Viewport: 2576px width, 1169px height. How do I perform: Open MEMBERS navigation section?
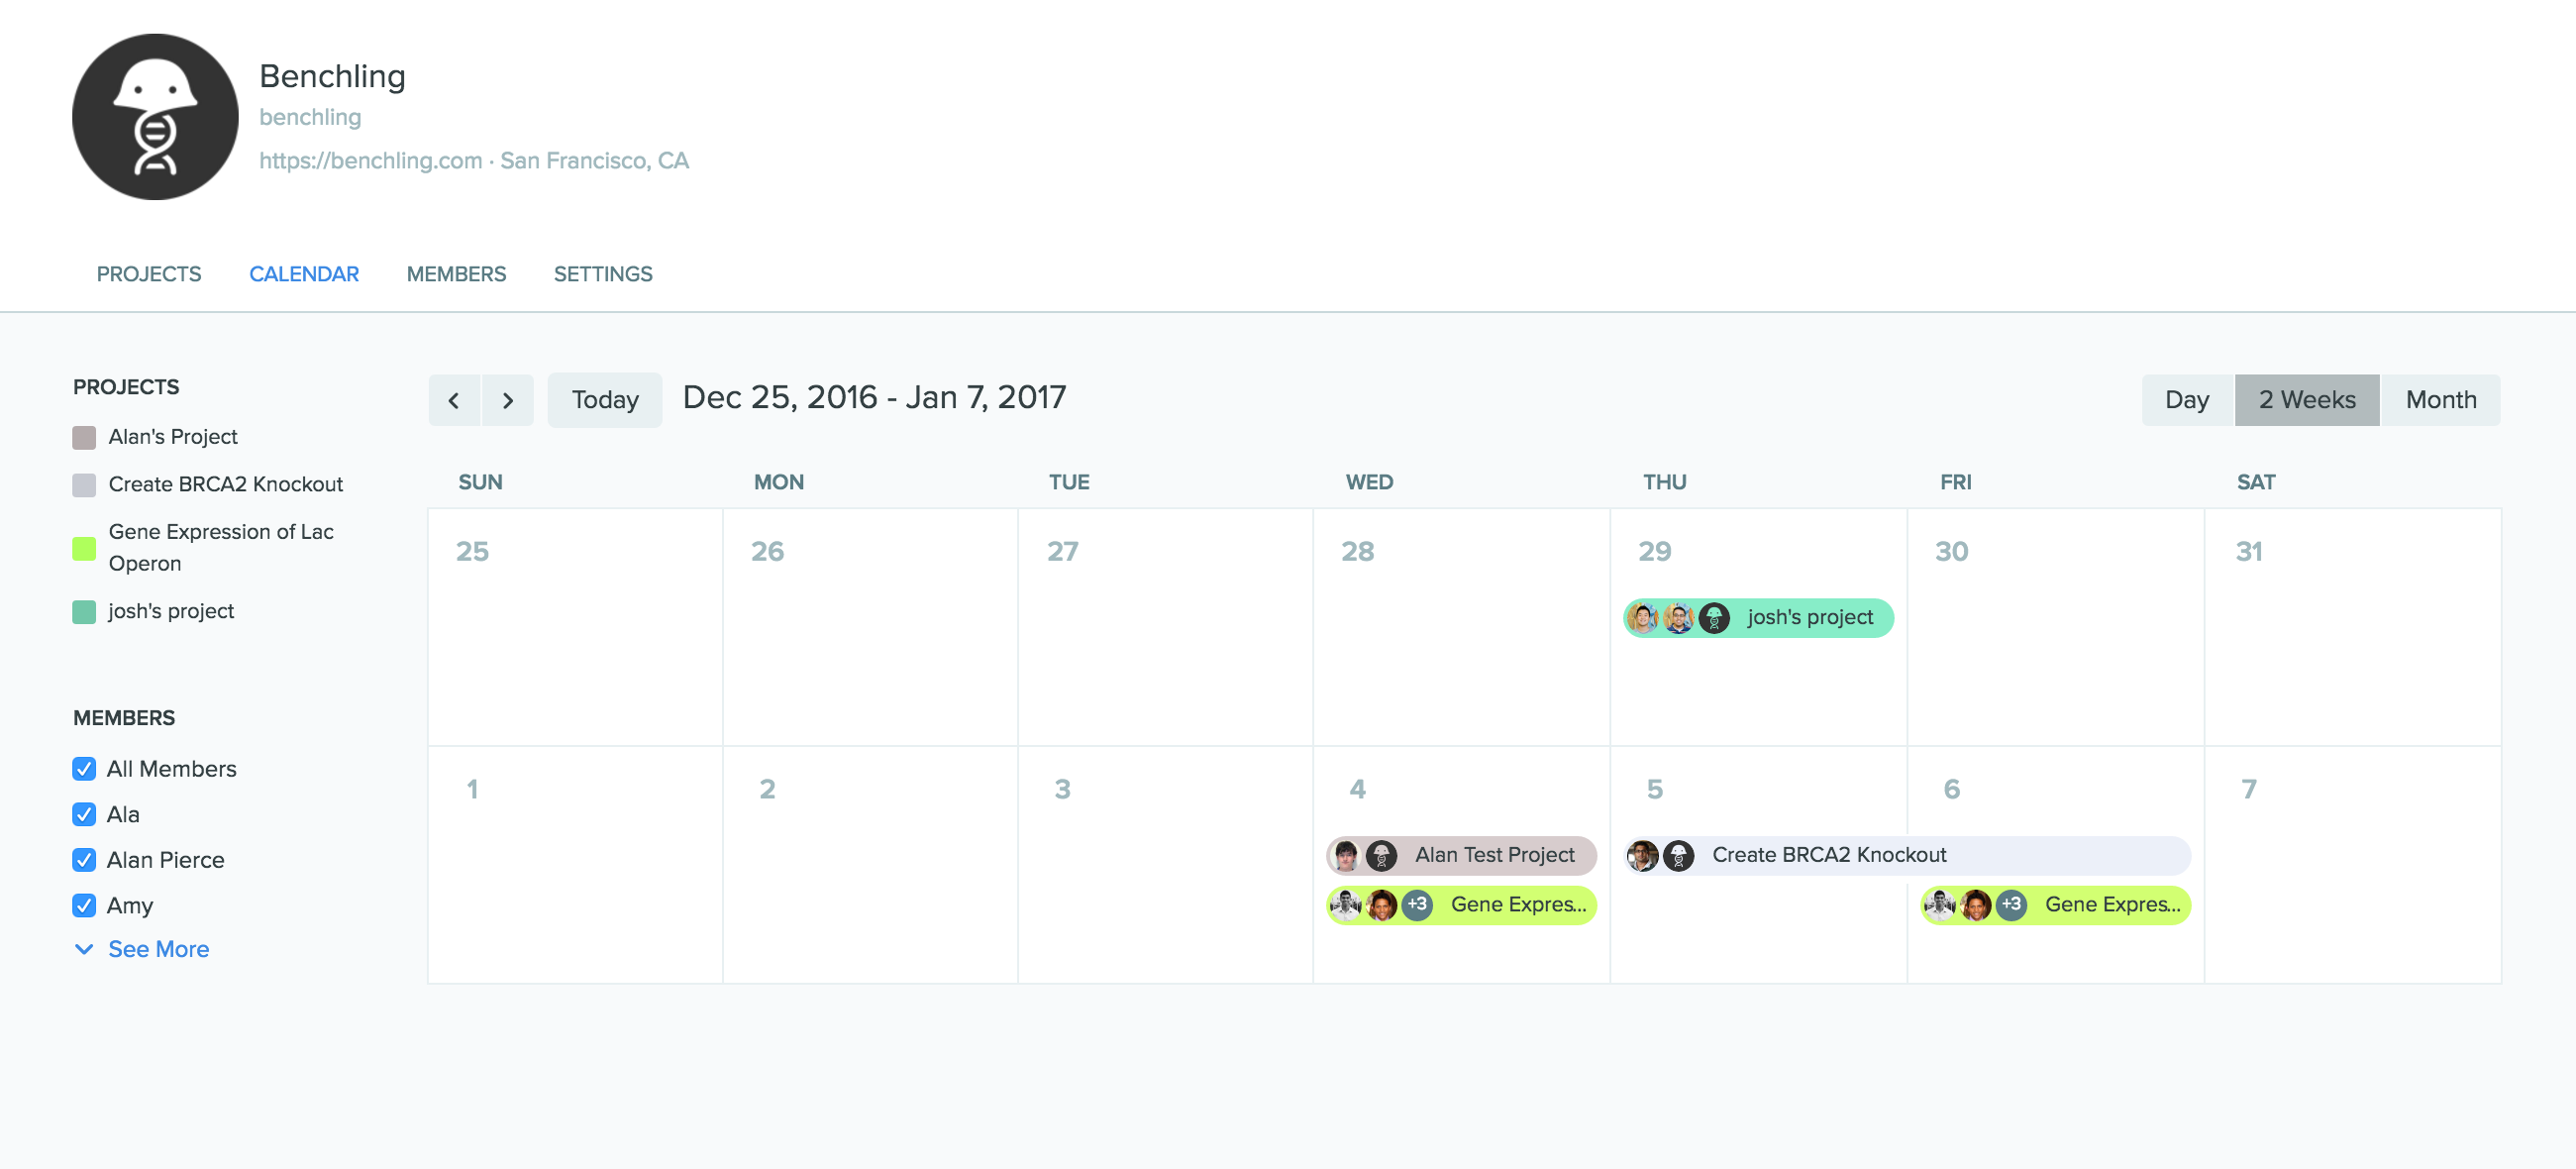pos(457,274)
